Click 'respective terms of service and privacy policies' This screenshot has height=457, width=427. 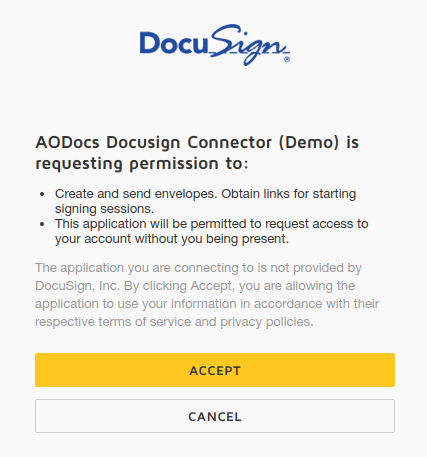coord(174,322)
